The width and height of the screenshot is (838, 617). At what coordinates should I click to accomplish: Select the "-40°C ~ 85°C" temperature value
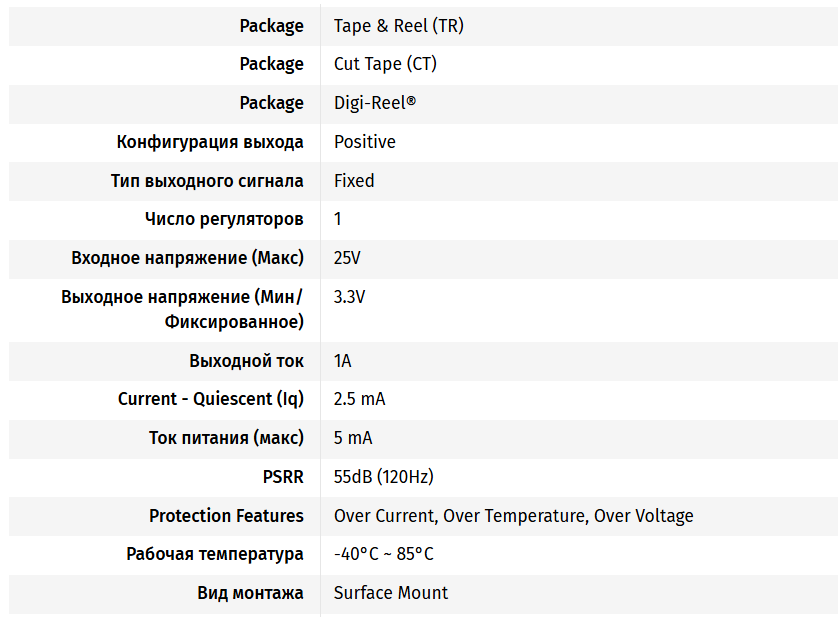[x=383, y=554]
